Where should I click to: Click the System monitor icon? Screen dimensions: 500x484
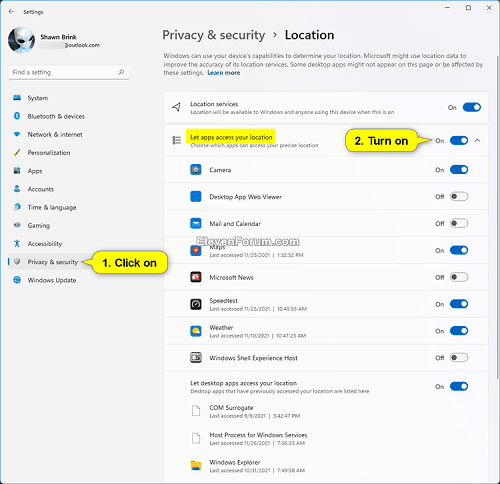click(17, 98)
